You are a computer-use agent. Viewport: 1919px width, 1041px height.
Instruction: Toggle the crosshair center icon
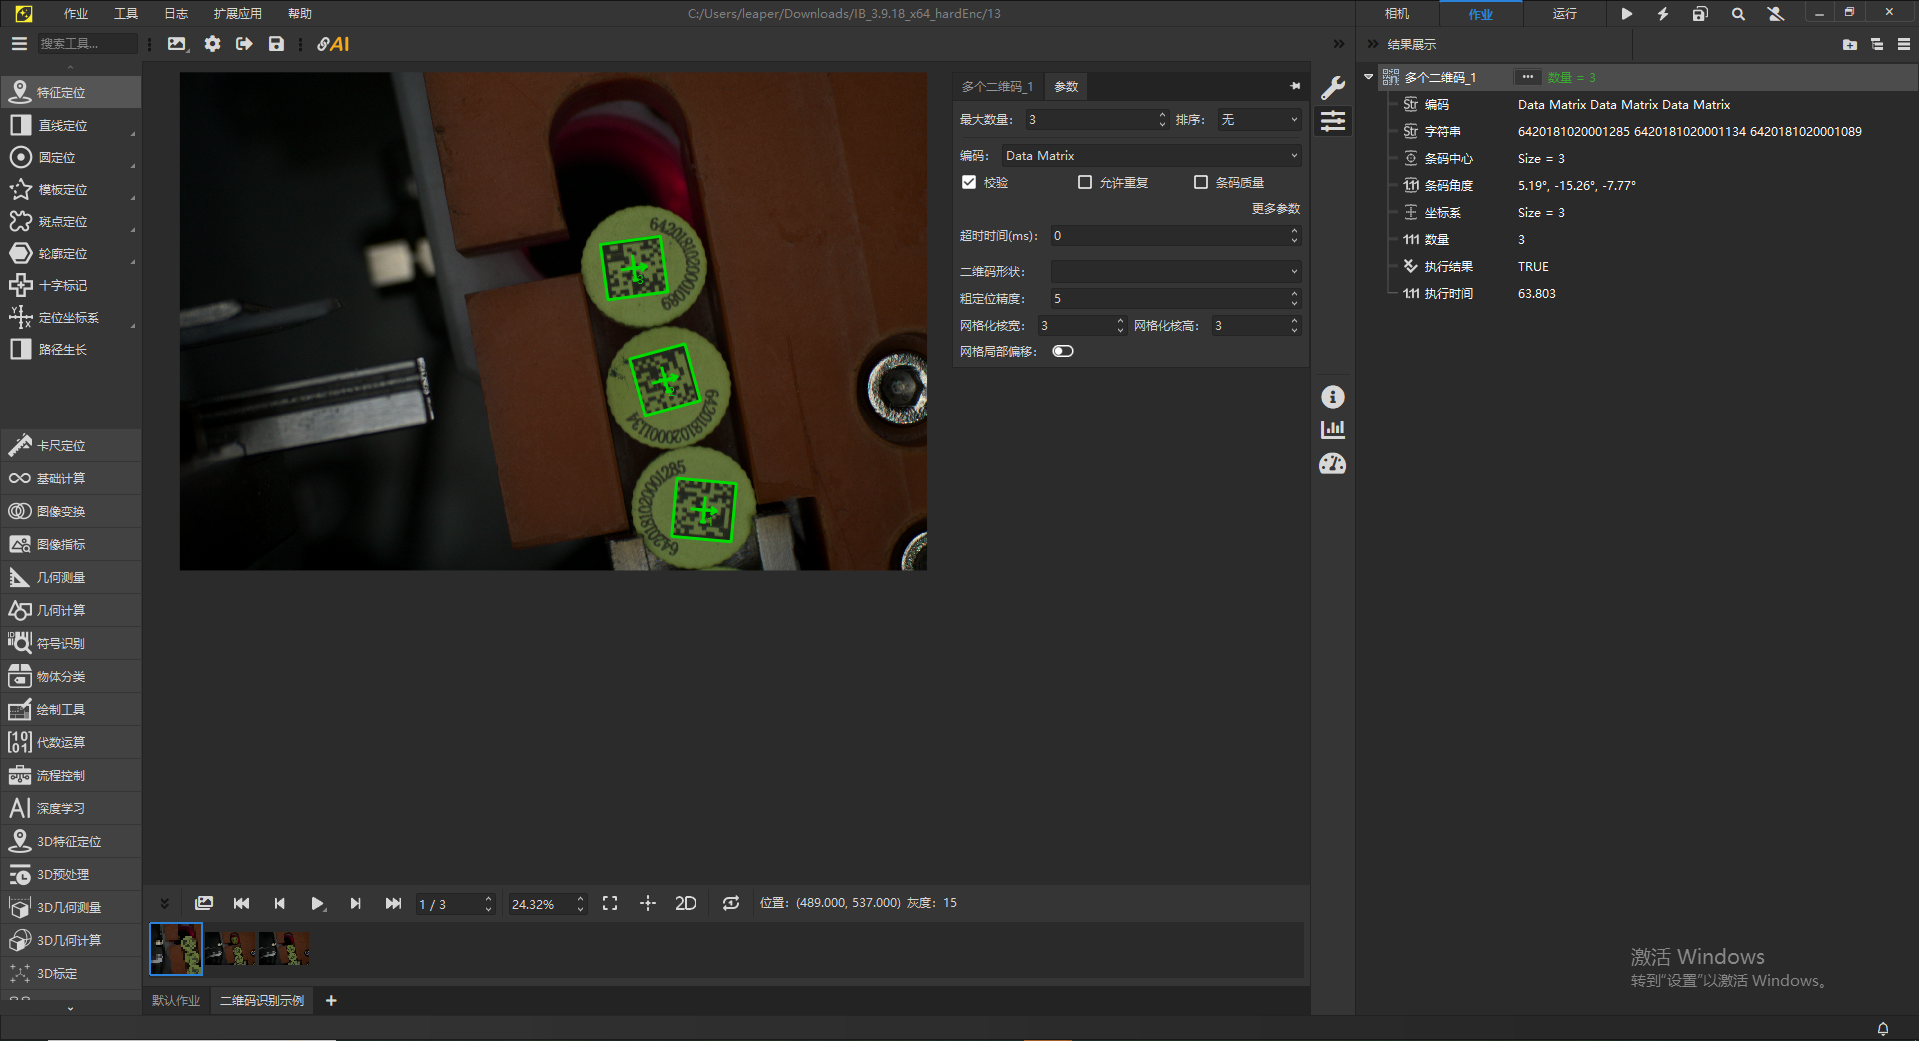click(x=648, y=903)
